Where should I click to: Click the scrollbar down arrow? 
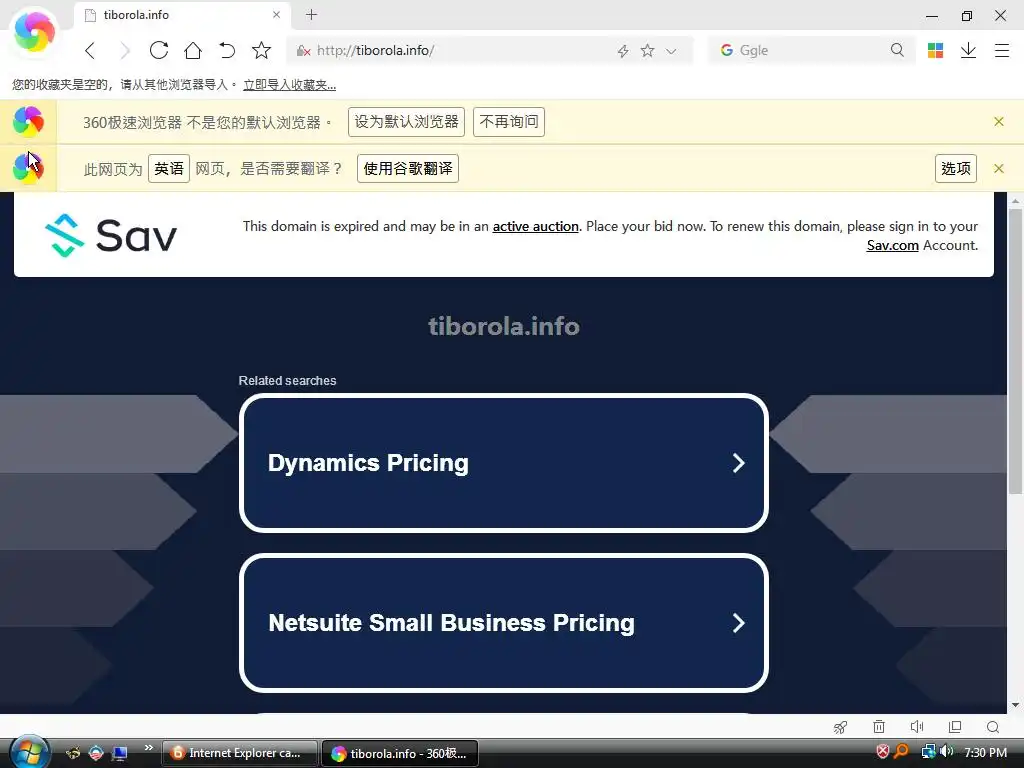click(1015, 705)
